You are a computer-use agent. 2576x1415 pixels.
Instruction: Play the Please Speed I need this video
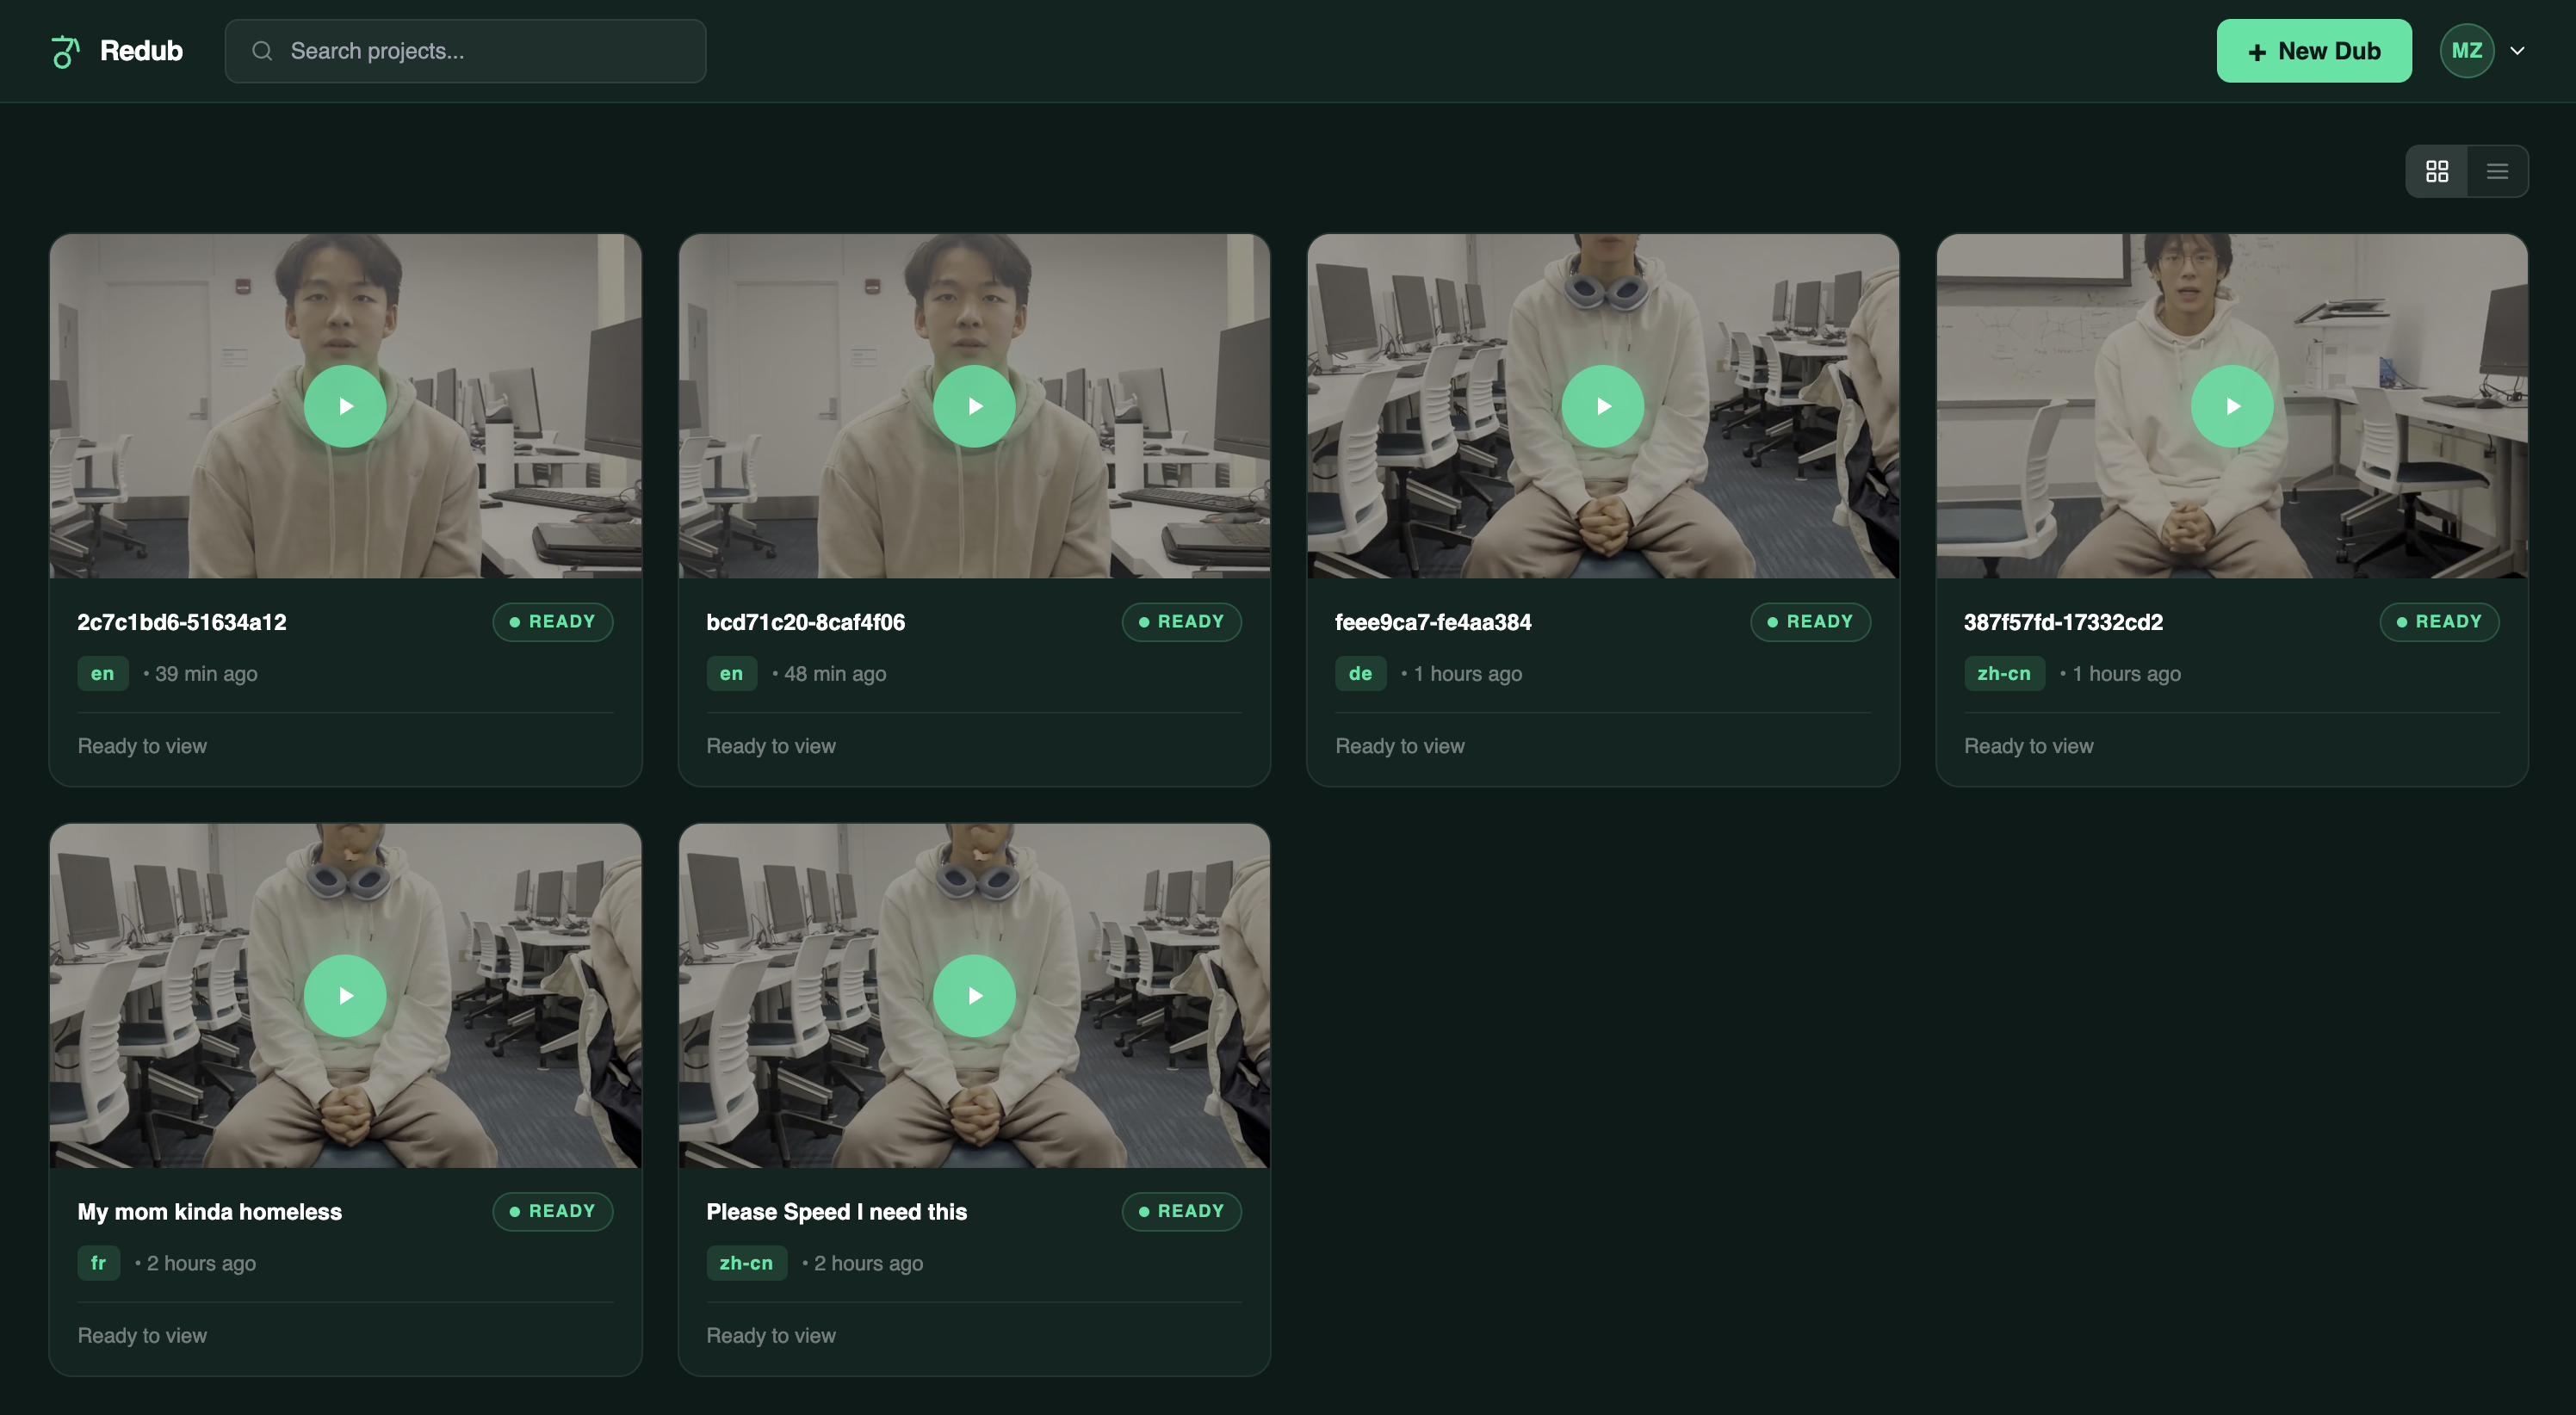pos(973,995)
